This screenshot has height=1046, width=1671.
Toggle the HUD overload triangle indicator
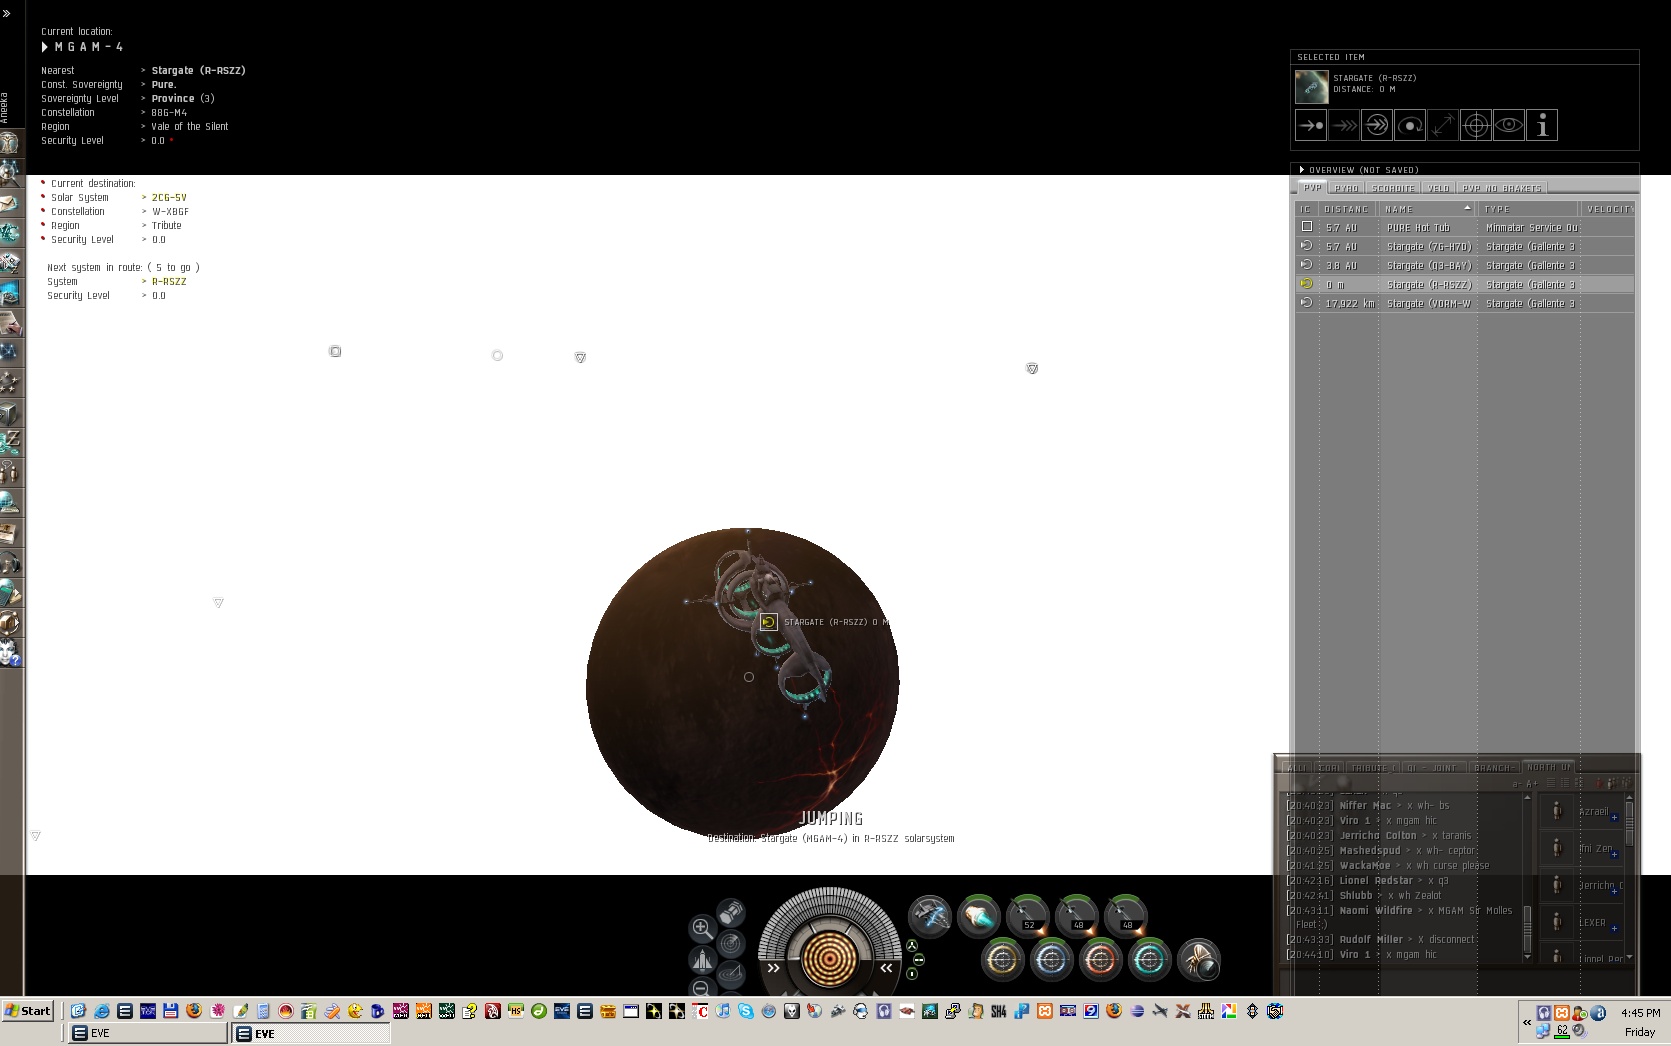point(912,945)
